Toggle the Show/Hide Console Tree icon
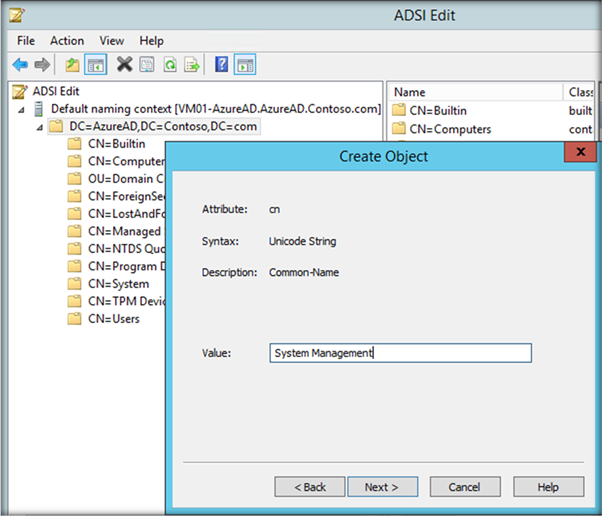Screen dimensions: 602x516 point(96,65)
